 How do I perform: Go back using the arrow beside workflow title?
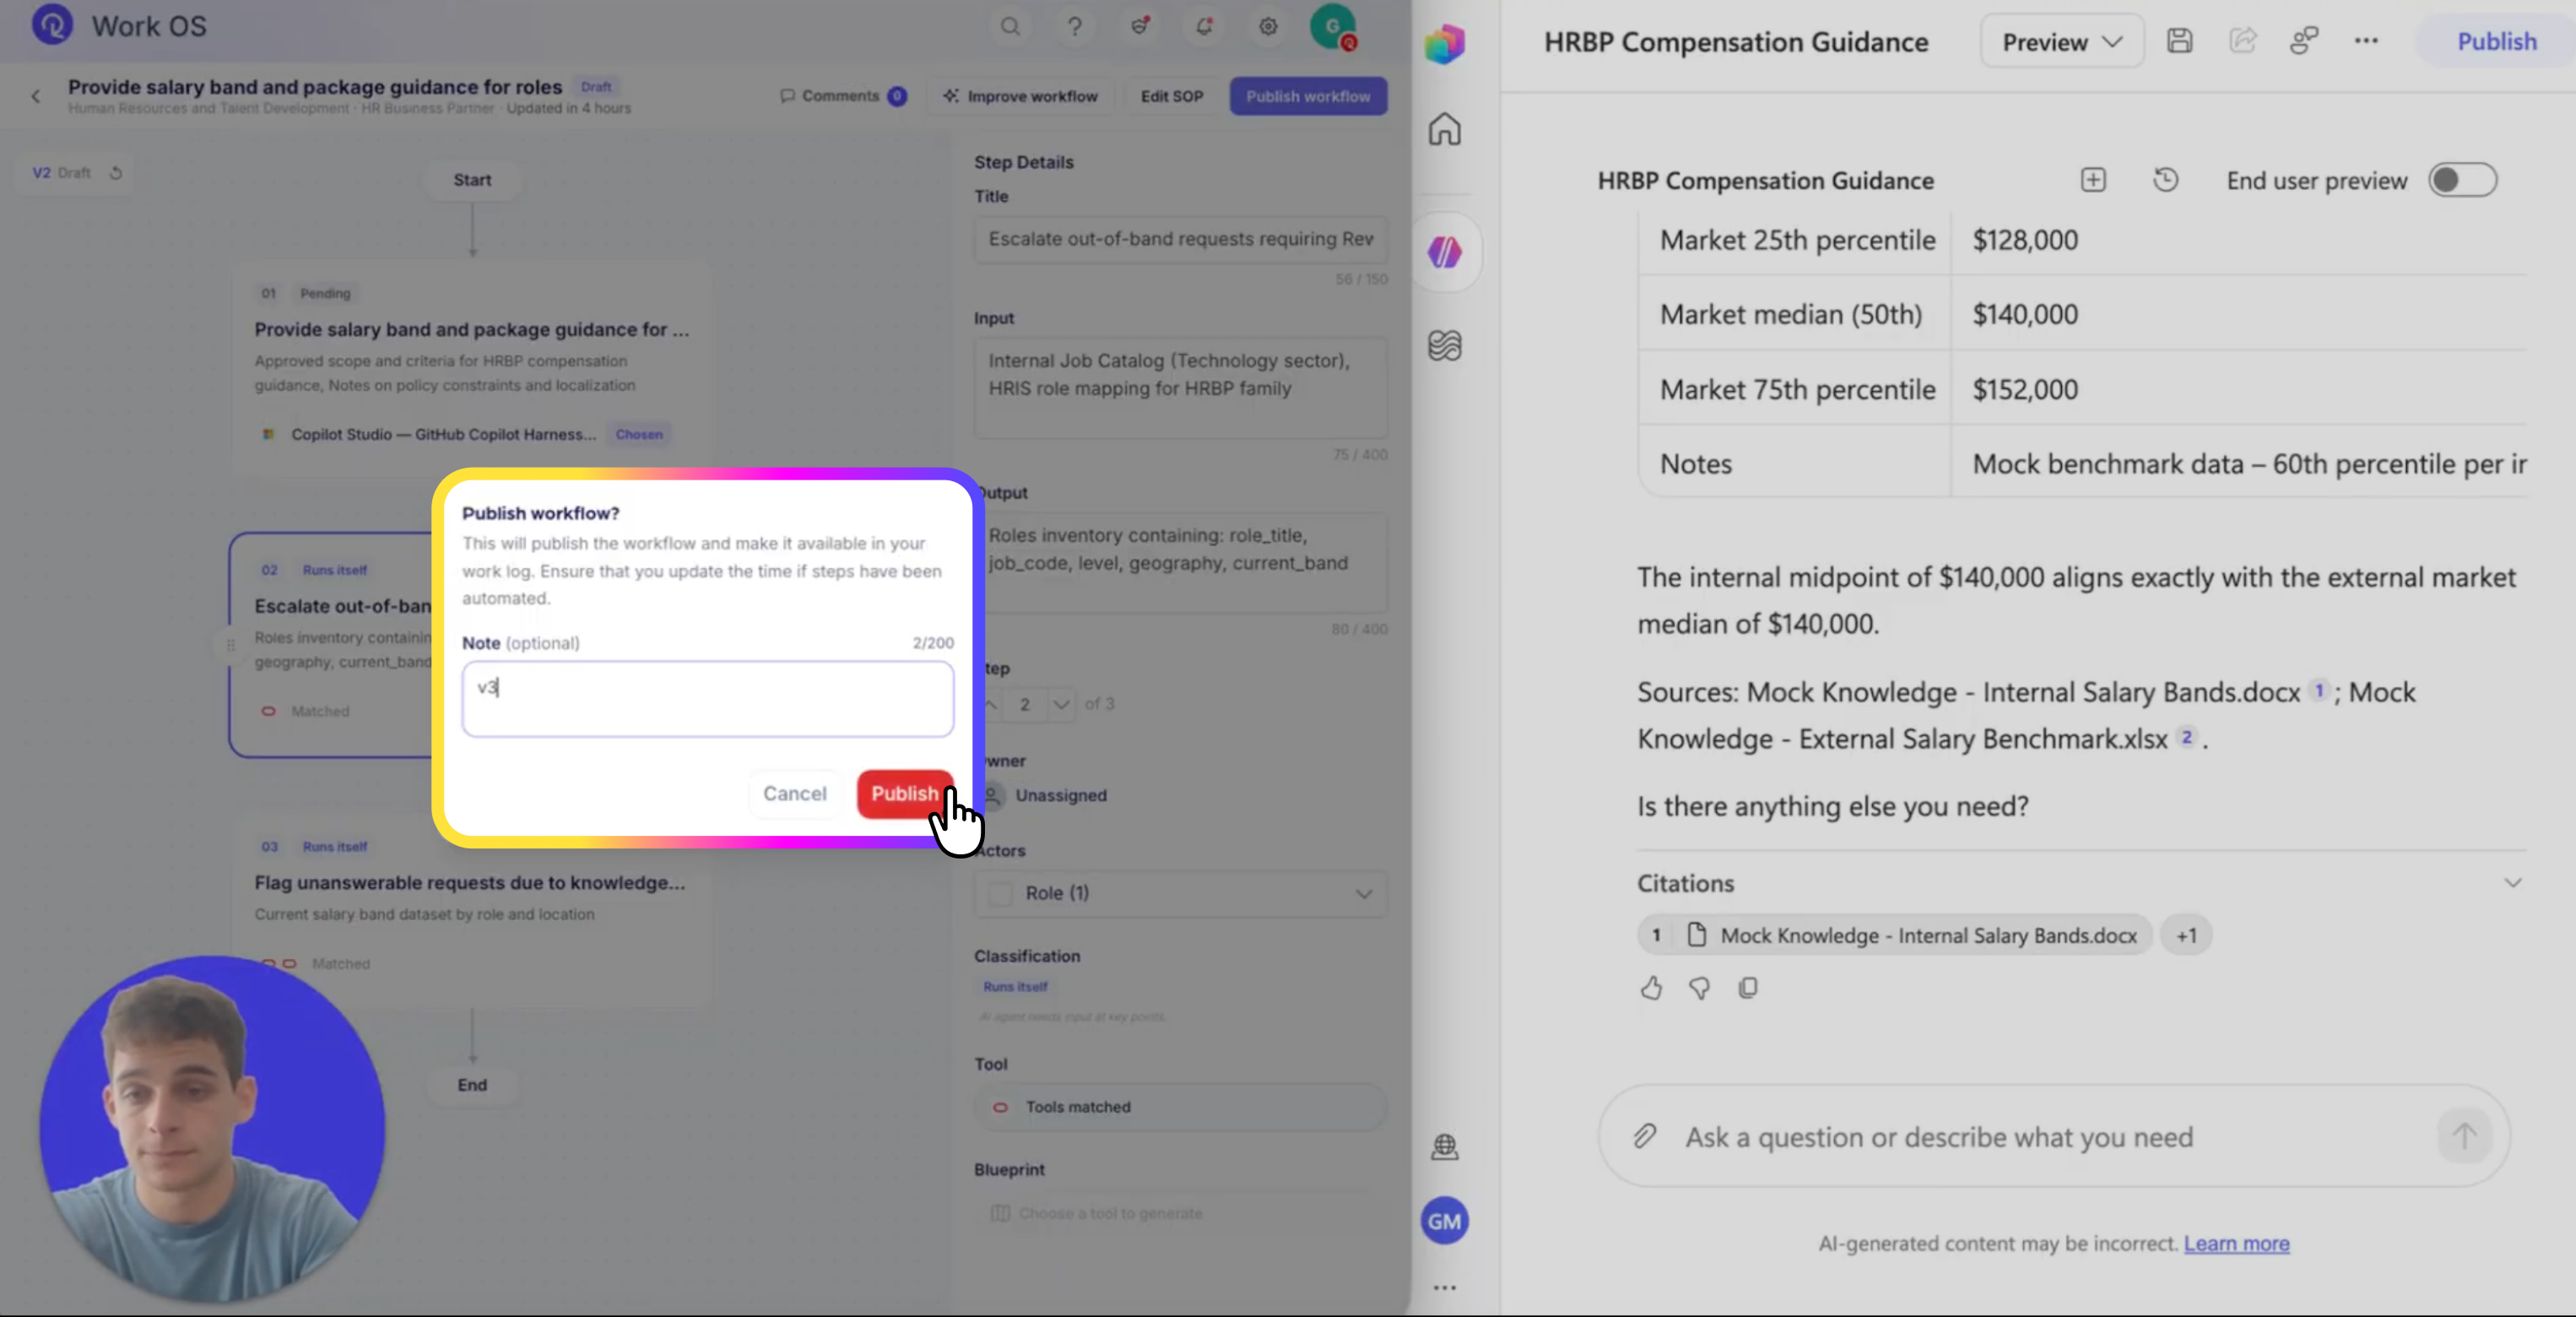(x=36, y=96)
